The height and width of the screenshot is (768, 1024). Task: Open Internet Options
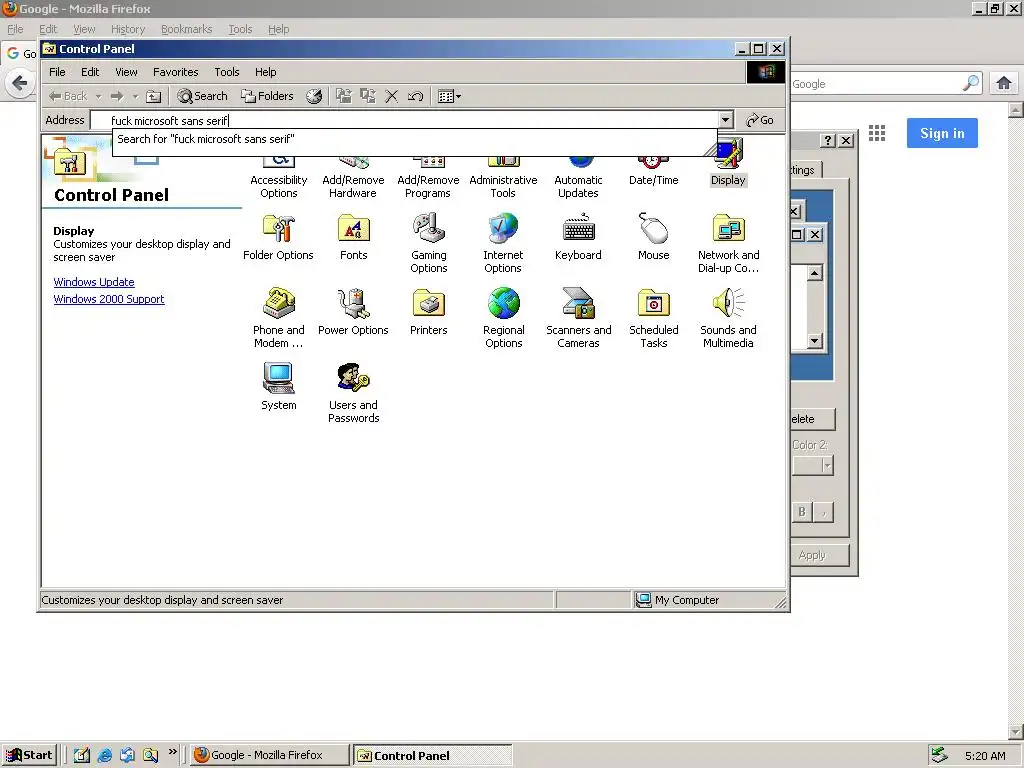click(x=504, y=243)
